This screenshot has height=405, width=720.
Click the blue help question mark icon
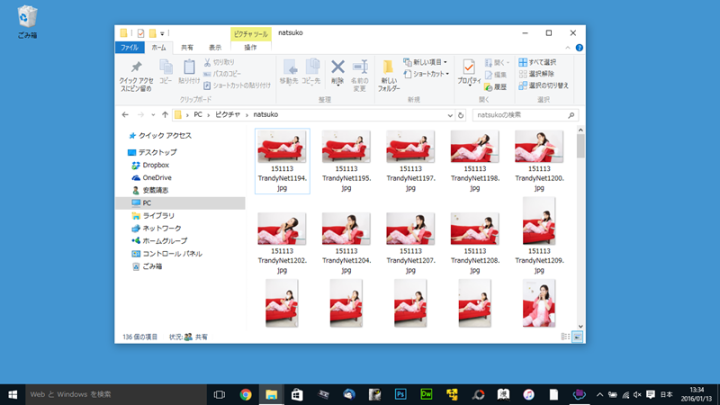tap(579, 48)
